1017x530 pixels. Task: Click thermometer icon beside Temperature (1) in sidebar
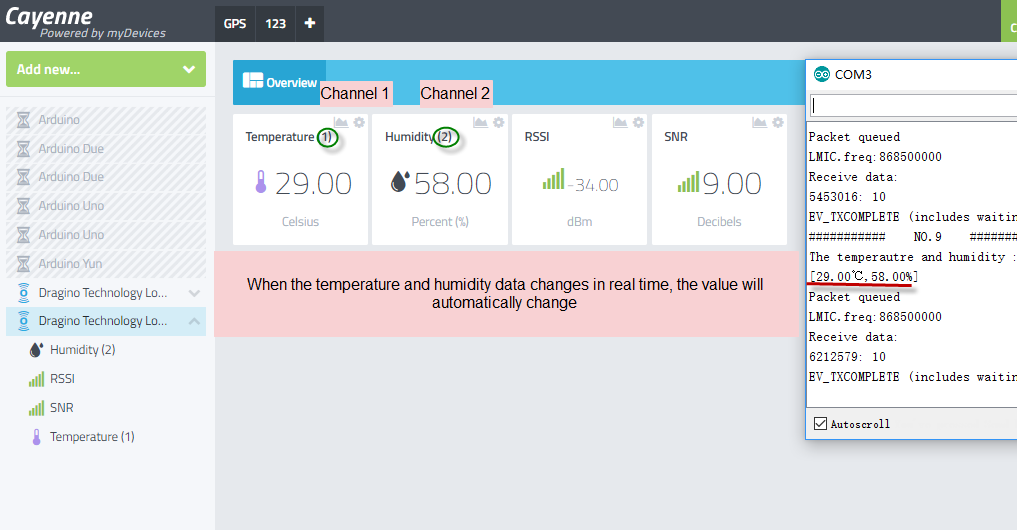(36, 437)
